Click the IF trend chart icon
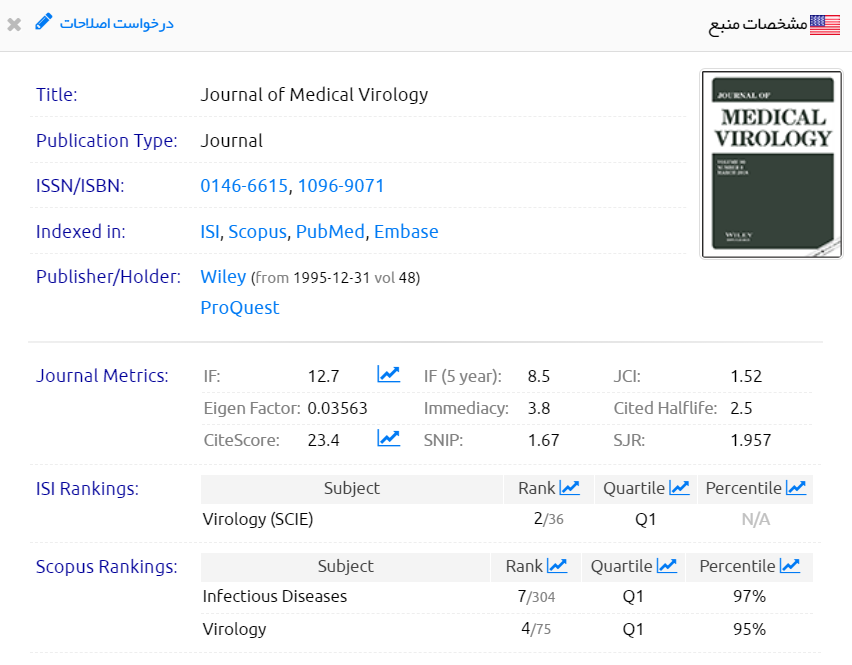 tap(388, 375)
